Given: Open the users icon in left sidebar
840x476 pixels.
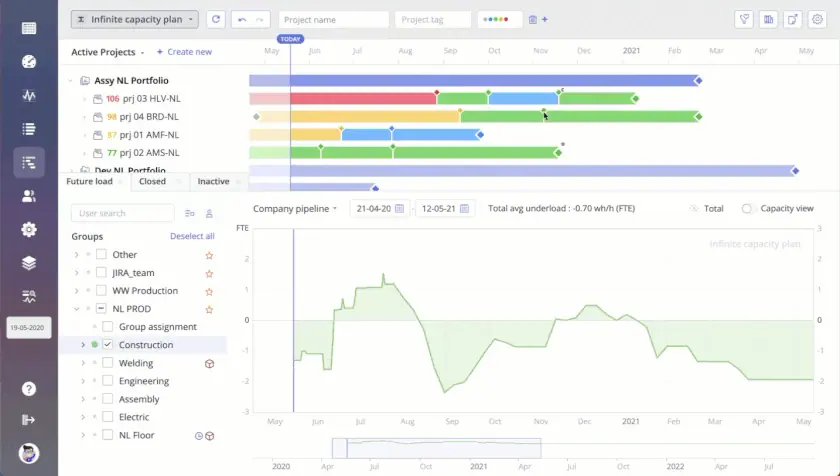Looking at the screenshot, I should pos(28,196).
